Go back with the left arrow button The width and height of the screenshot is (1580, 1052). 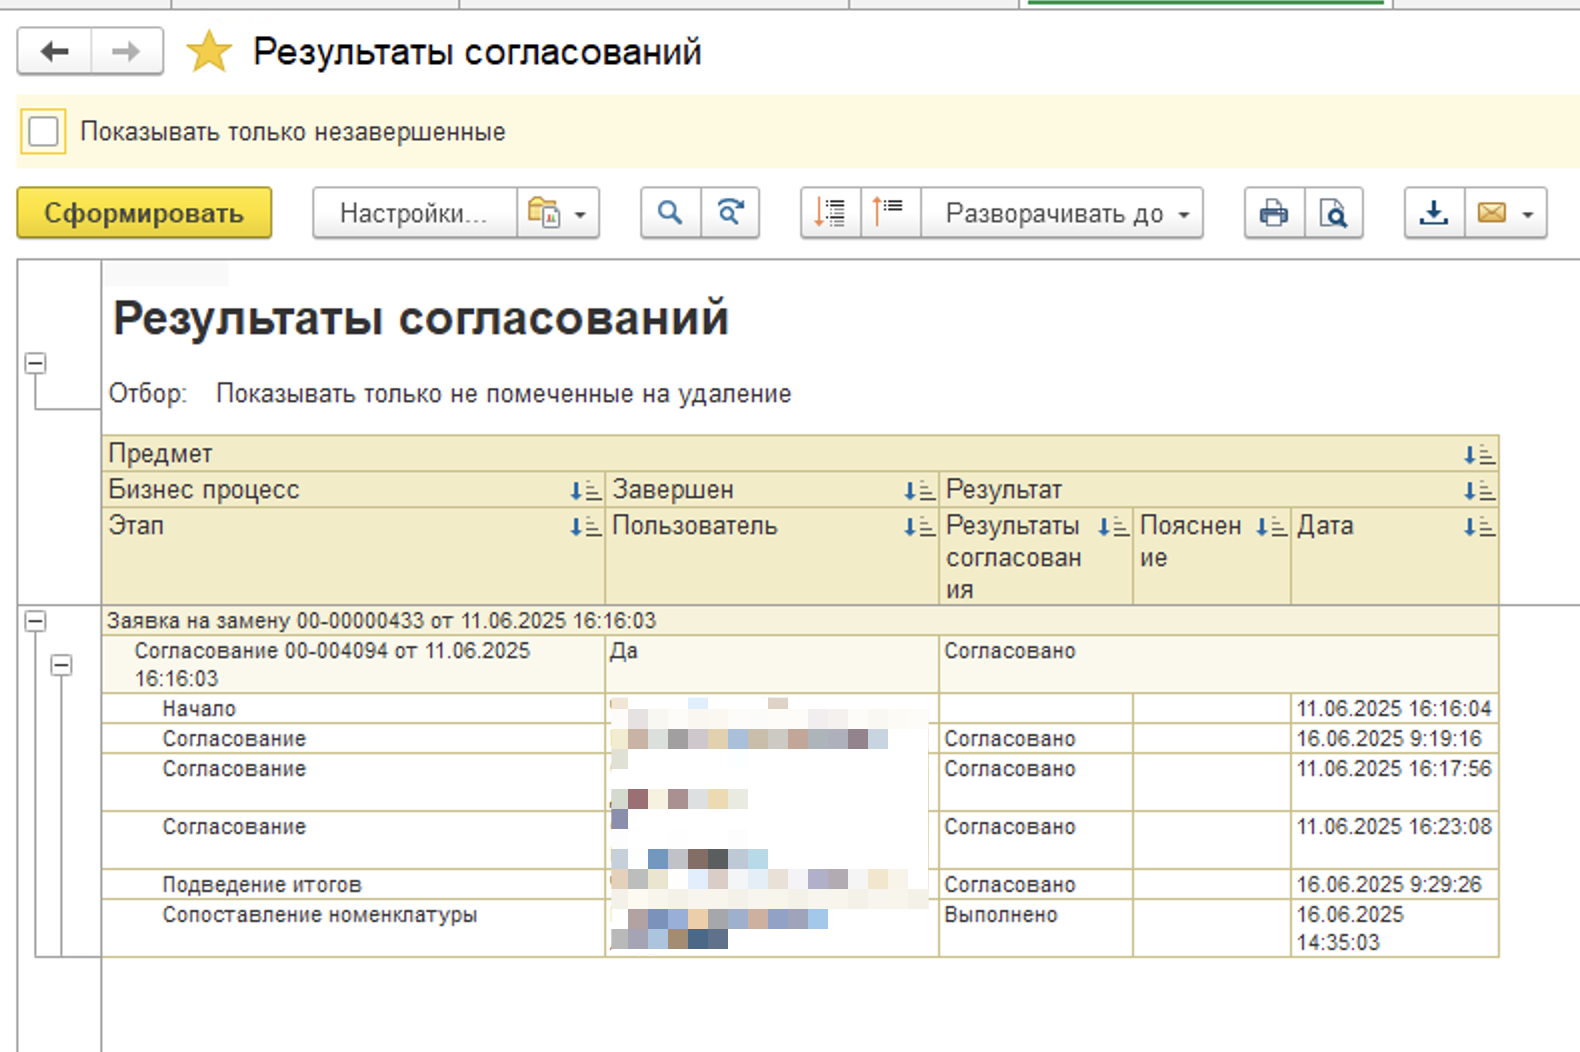point(54,51)
